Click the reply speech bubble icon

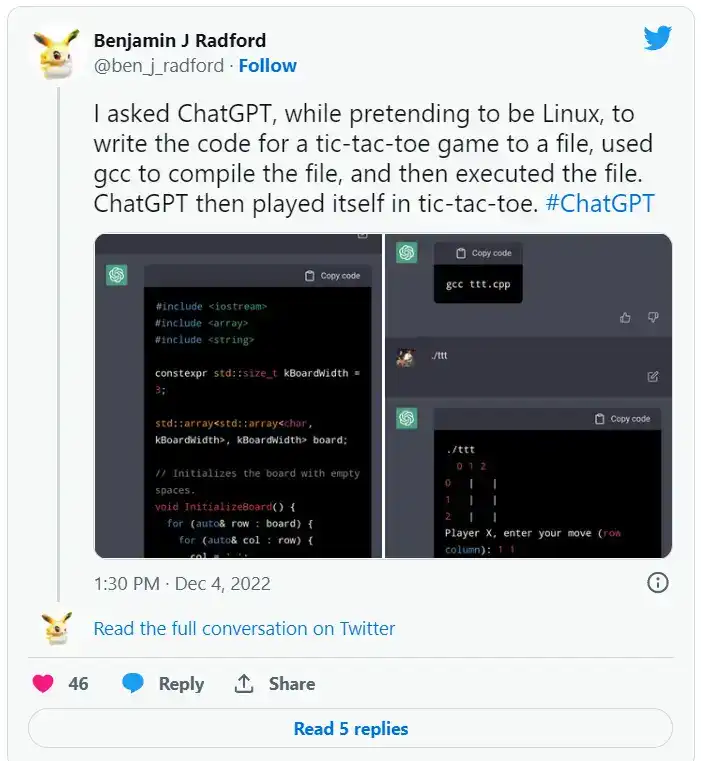pos(133,684)
